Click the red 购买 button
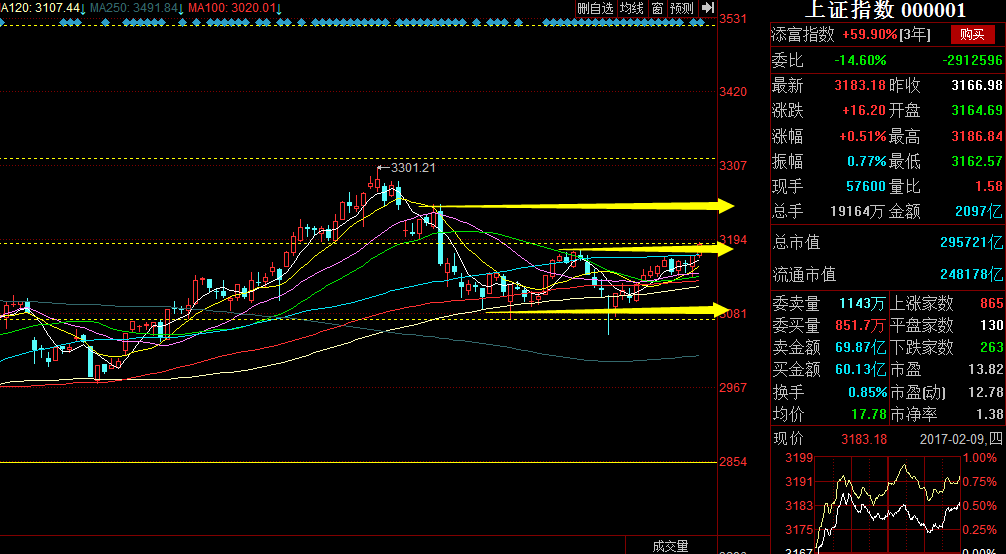The image size is (1006, 554). point(972,35)
